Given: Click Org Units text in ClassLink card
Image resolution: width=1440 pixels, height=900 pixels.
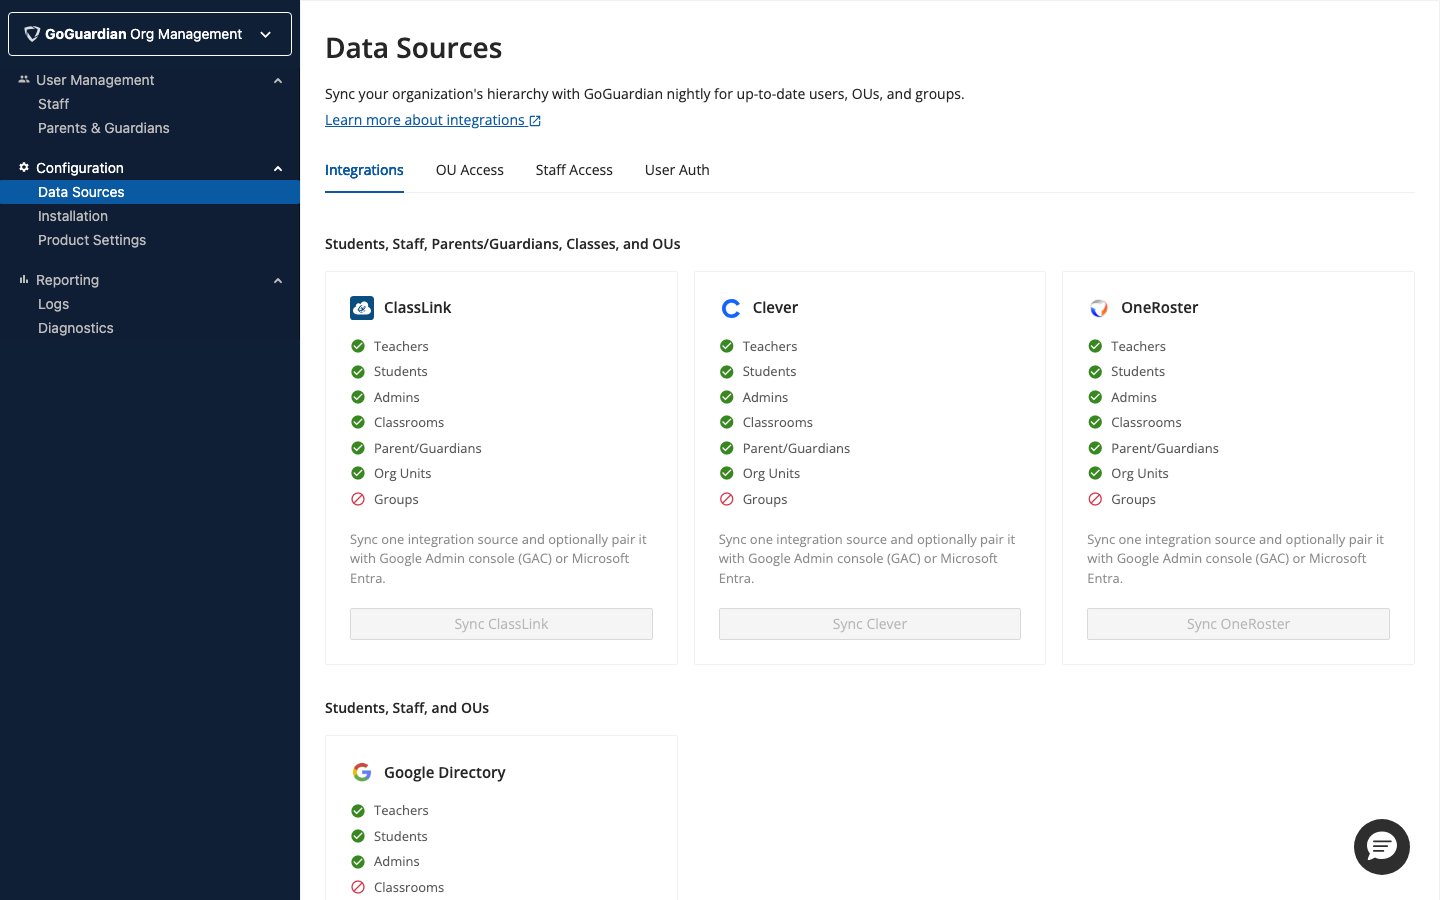Looking at the screenshot, I should (x=402, y=474).
